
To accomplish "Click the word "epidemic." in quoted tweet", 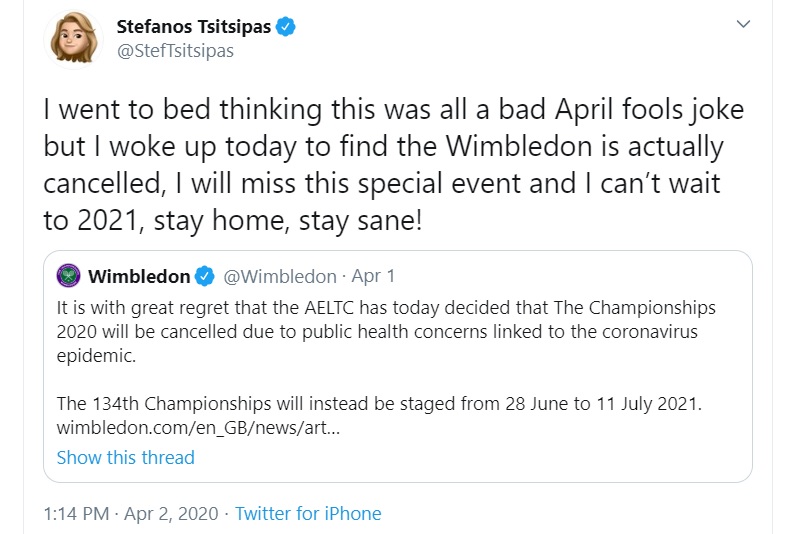I will (x=95, y=354).
